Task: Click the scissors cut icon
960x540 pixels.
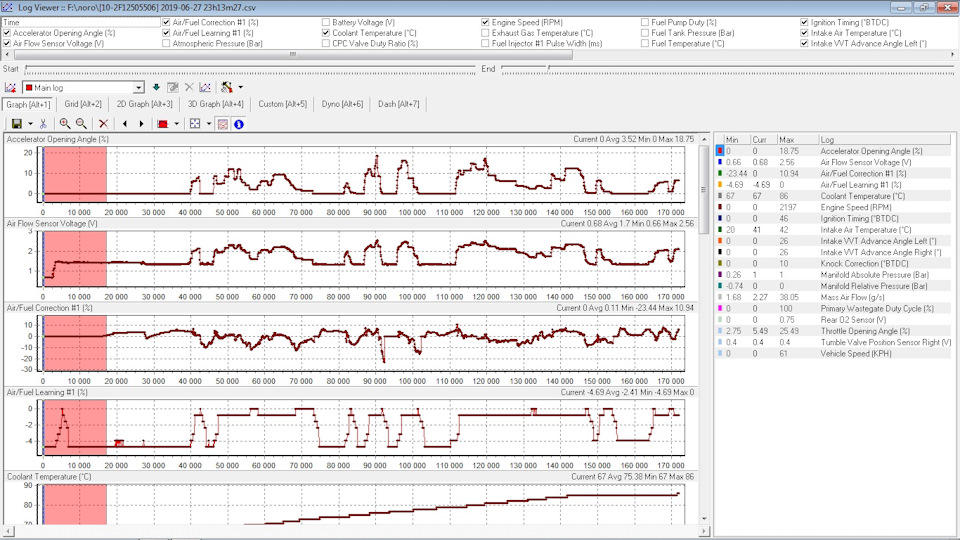Action: [43, 124]
